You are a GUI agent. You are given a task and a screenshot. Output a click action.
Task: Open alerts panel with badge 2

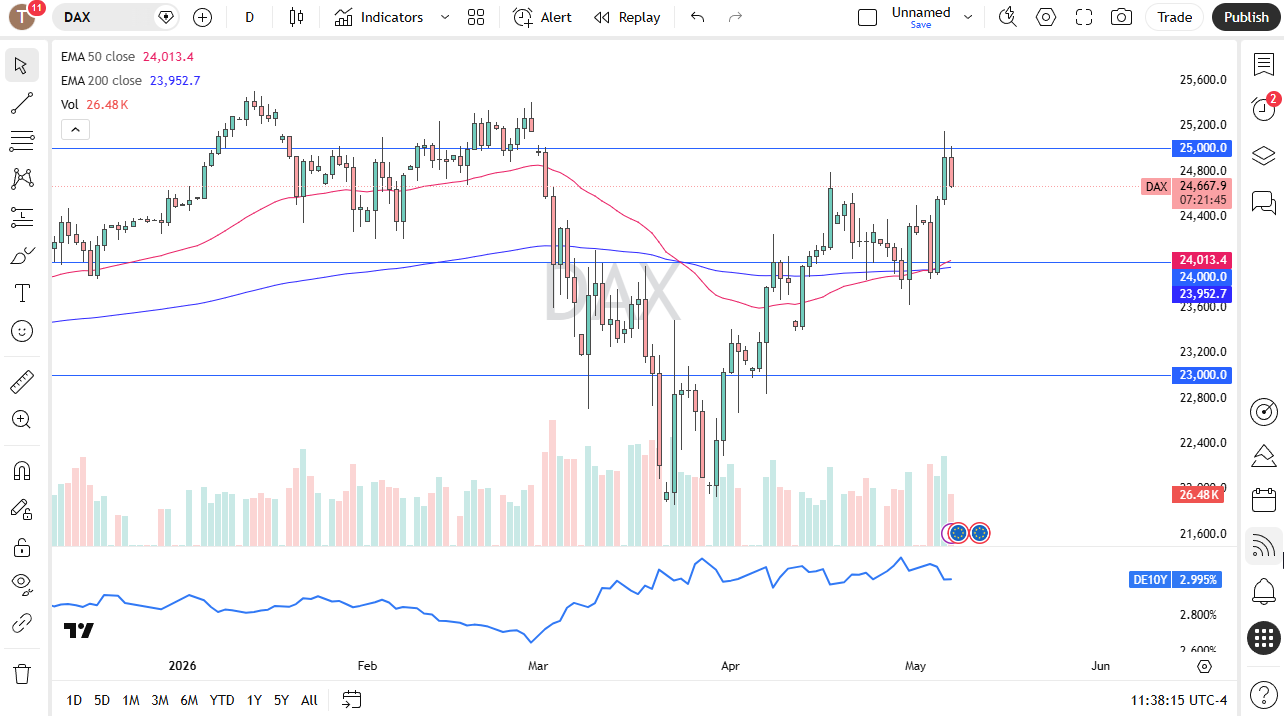[1264, 108]
